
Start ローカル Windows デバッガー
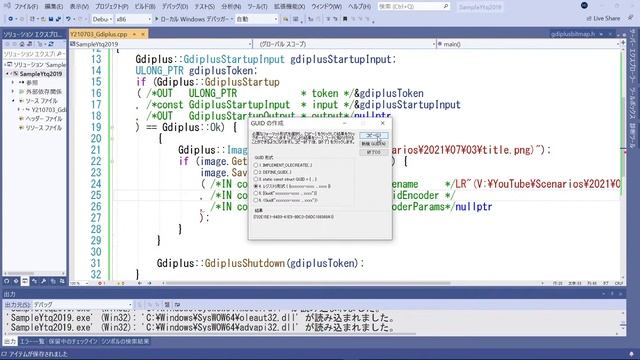pos(193,19)
